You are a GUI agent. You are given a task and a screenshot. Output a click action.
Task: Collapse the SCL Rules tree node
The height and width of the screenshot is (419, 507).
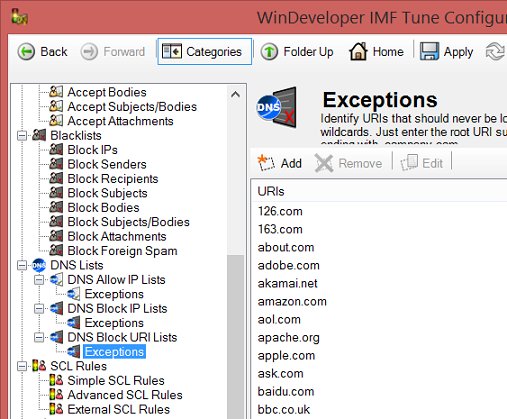click(22, 366)
